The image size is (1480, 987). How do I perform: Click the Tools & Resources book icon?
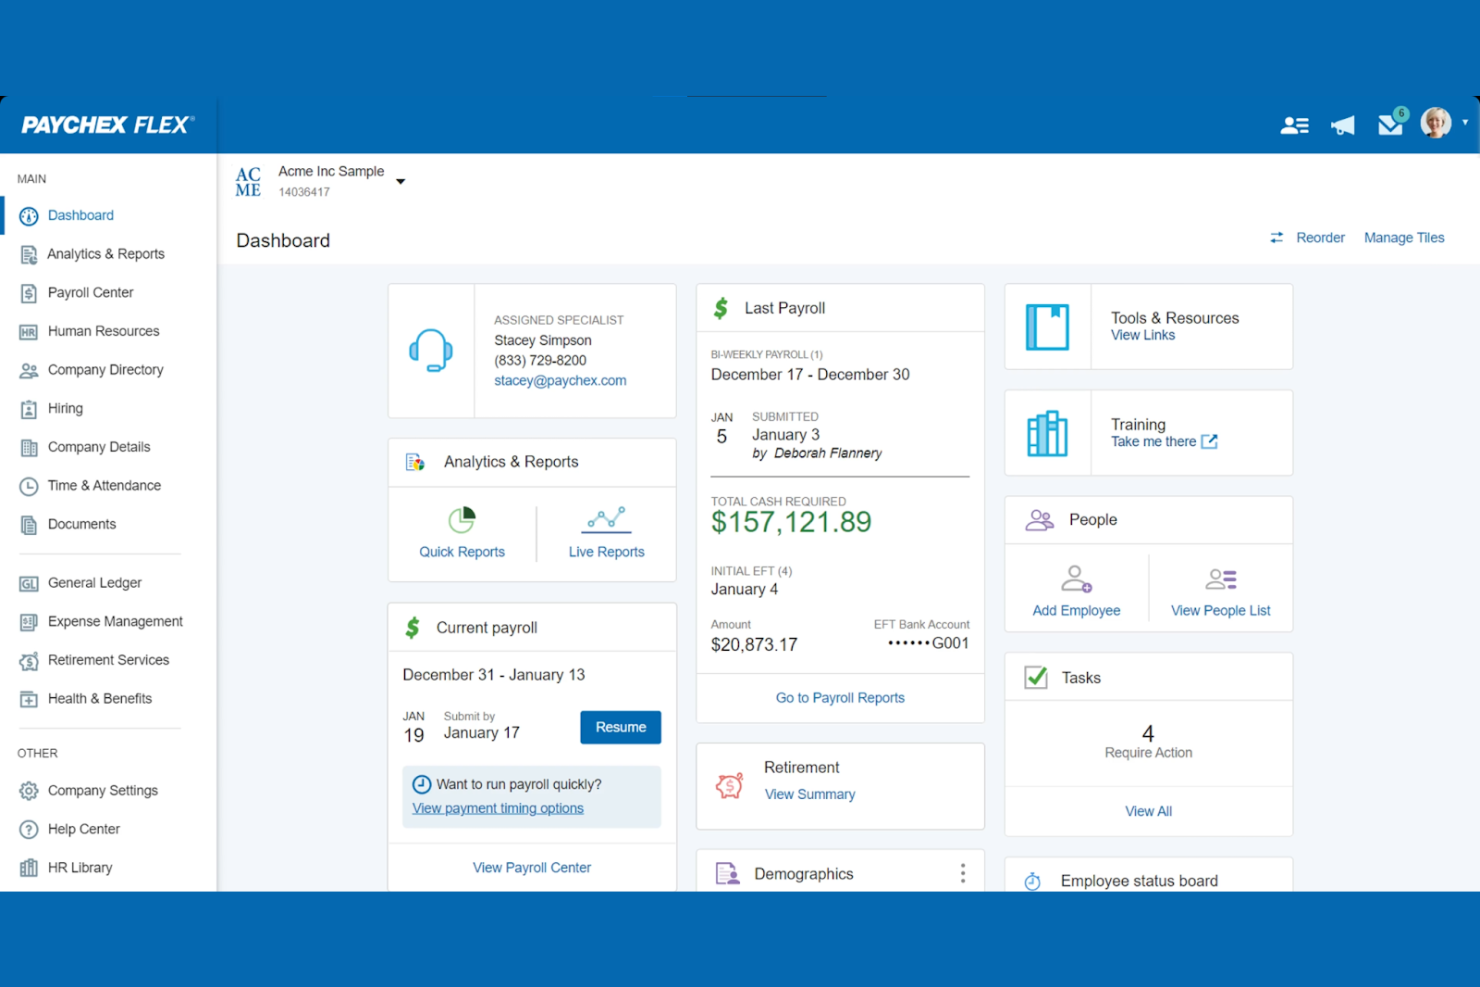coord(1047,326)
